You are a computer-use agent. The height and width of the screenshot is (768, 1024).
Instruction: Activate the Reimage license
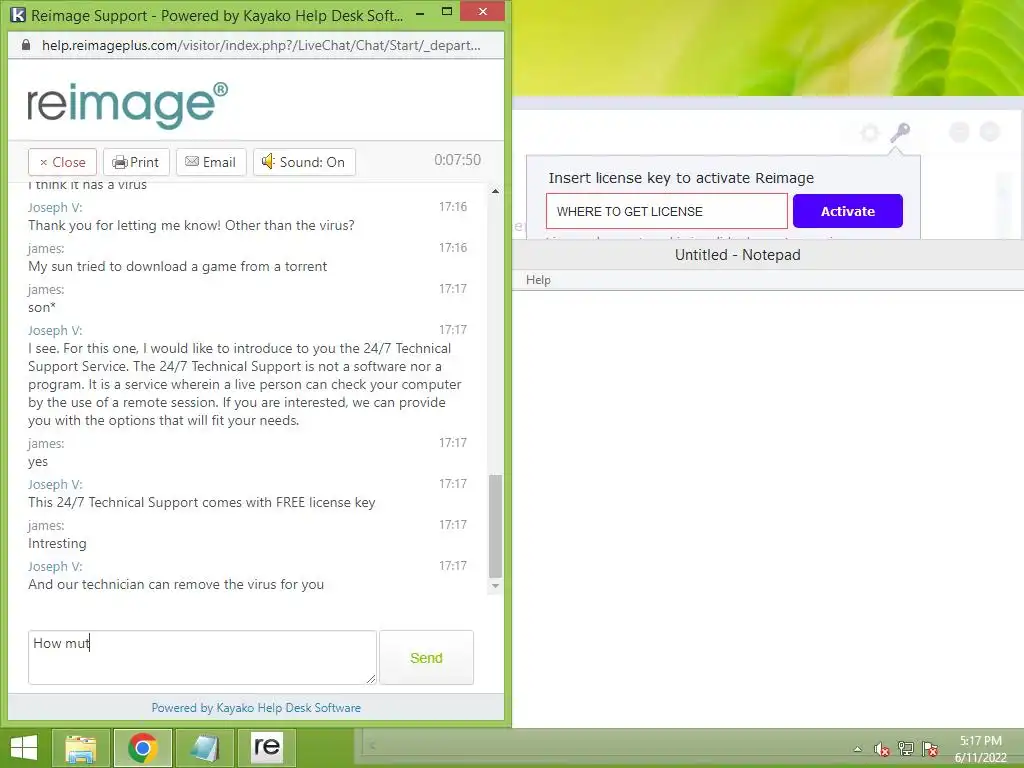[848, 211]
